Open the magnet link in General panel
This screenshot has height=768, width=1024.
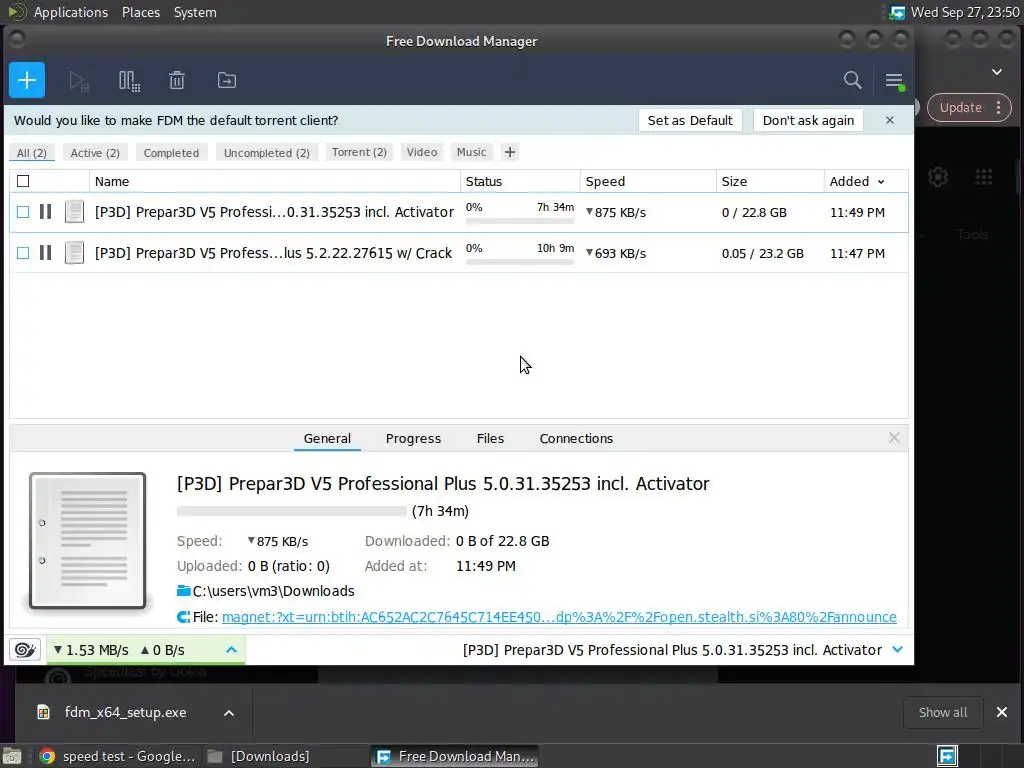[x=559, y=617]
